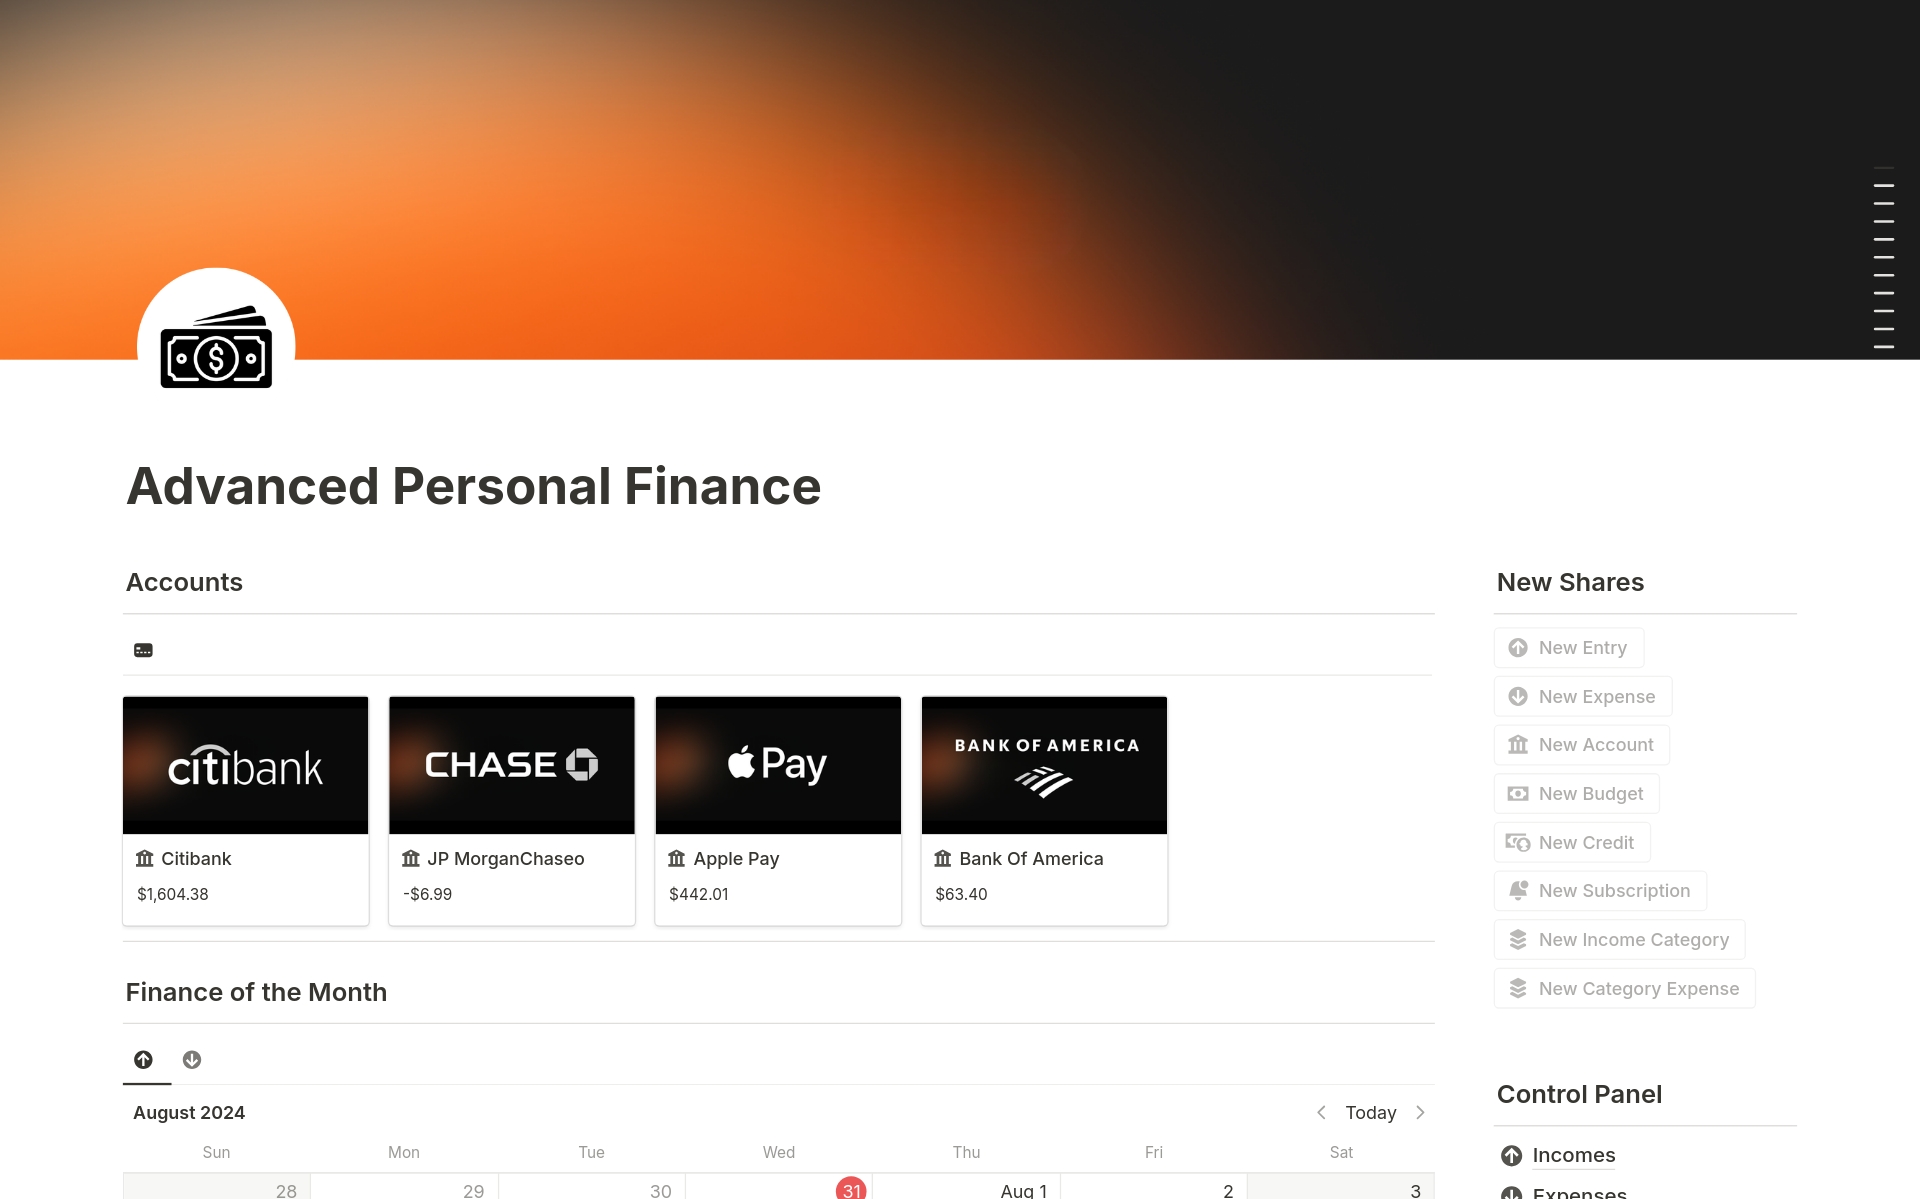Click the New Credit icon

tap(1518, 841)
